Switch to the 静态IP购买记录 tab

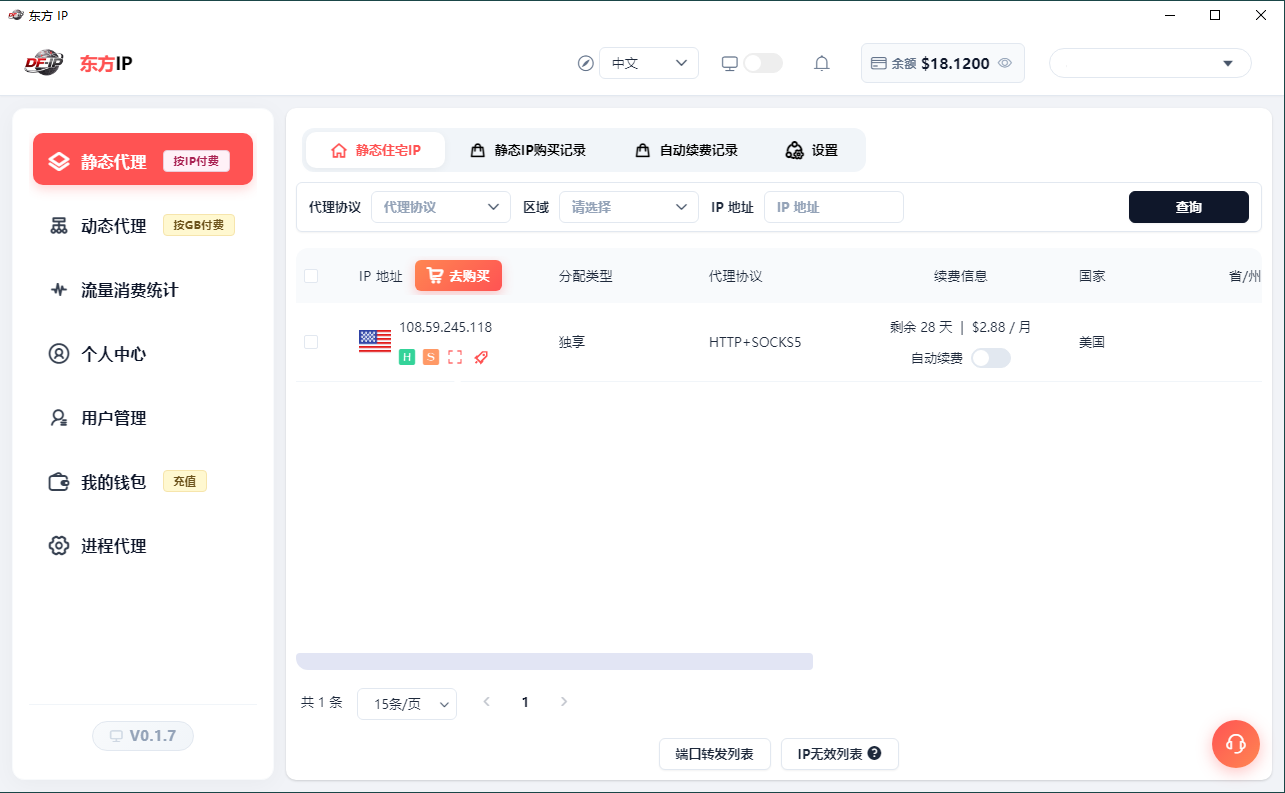528,150
